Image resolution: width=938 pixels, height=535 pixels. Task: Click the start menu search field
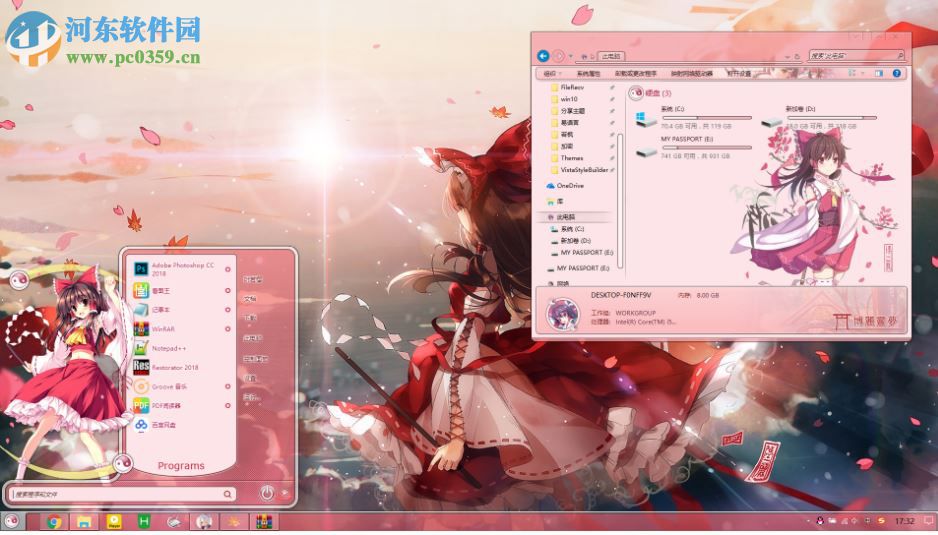coord(122,494)
